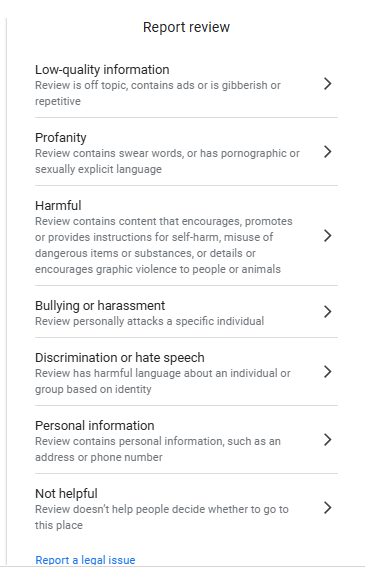This screenshot has width=365, height=567.
Task: Click the arrow icon on the Harmful row
Action: pyautogui.click(x=328, y=236)
